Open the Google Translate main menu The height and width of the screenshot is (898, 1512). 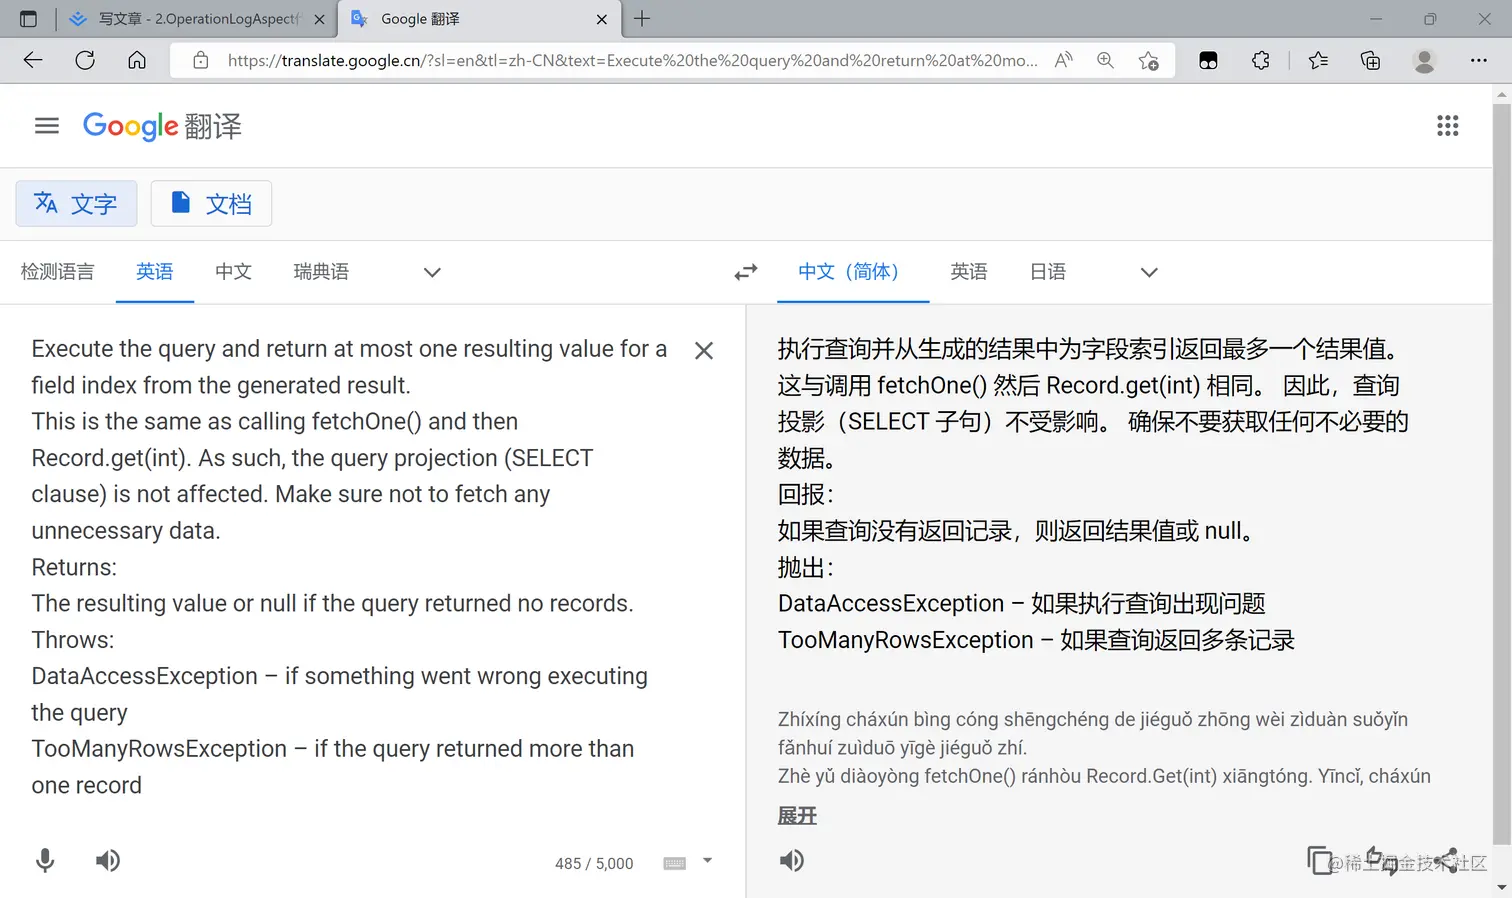click(47, 126)
